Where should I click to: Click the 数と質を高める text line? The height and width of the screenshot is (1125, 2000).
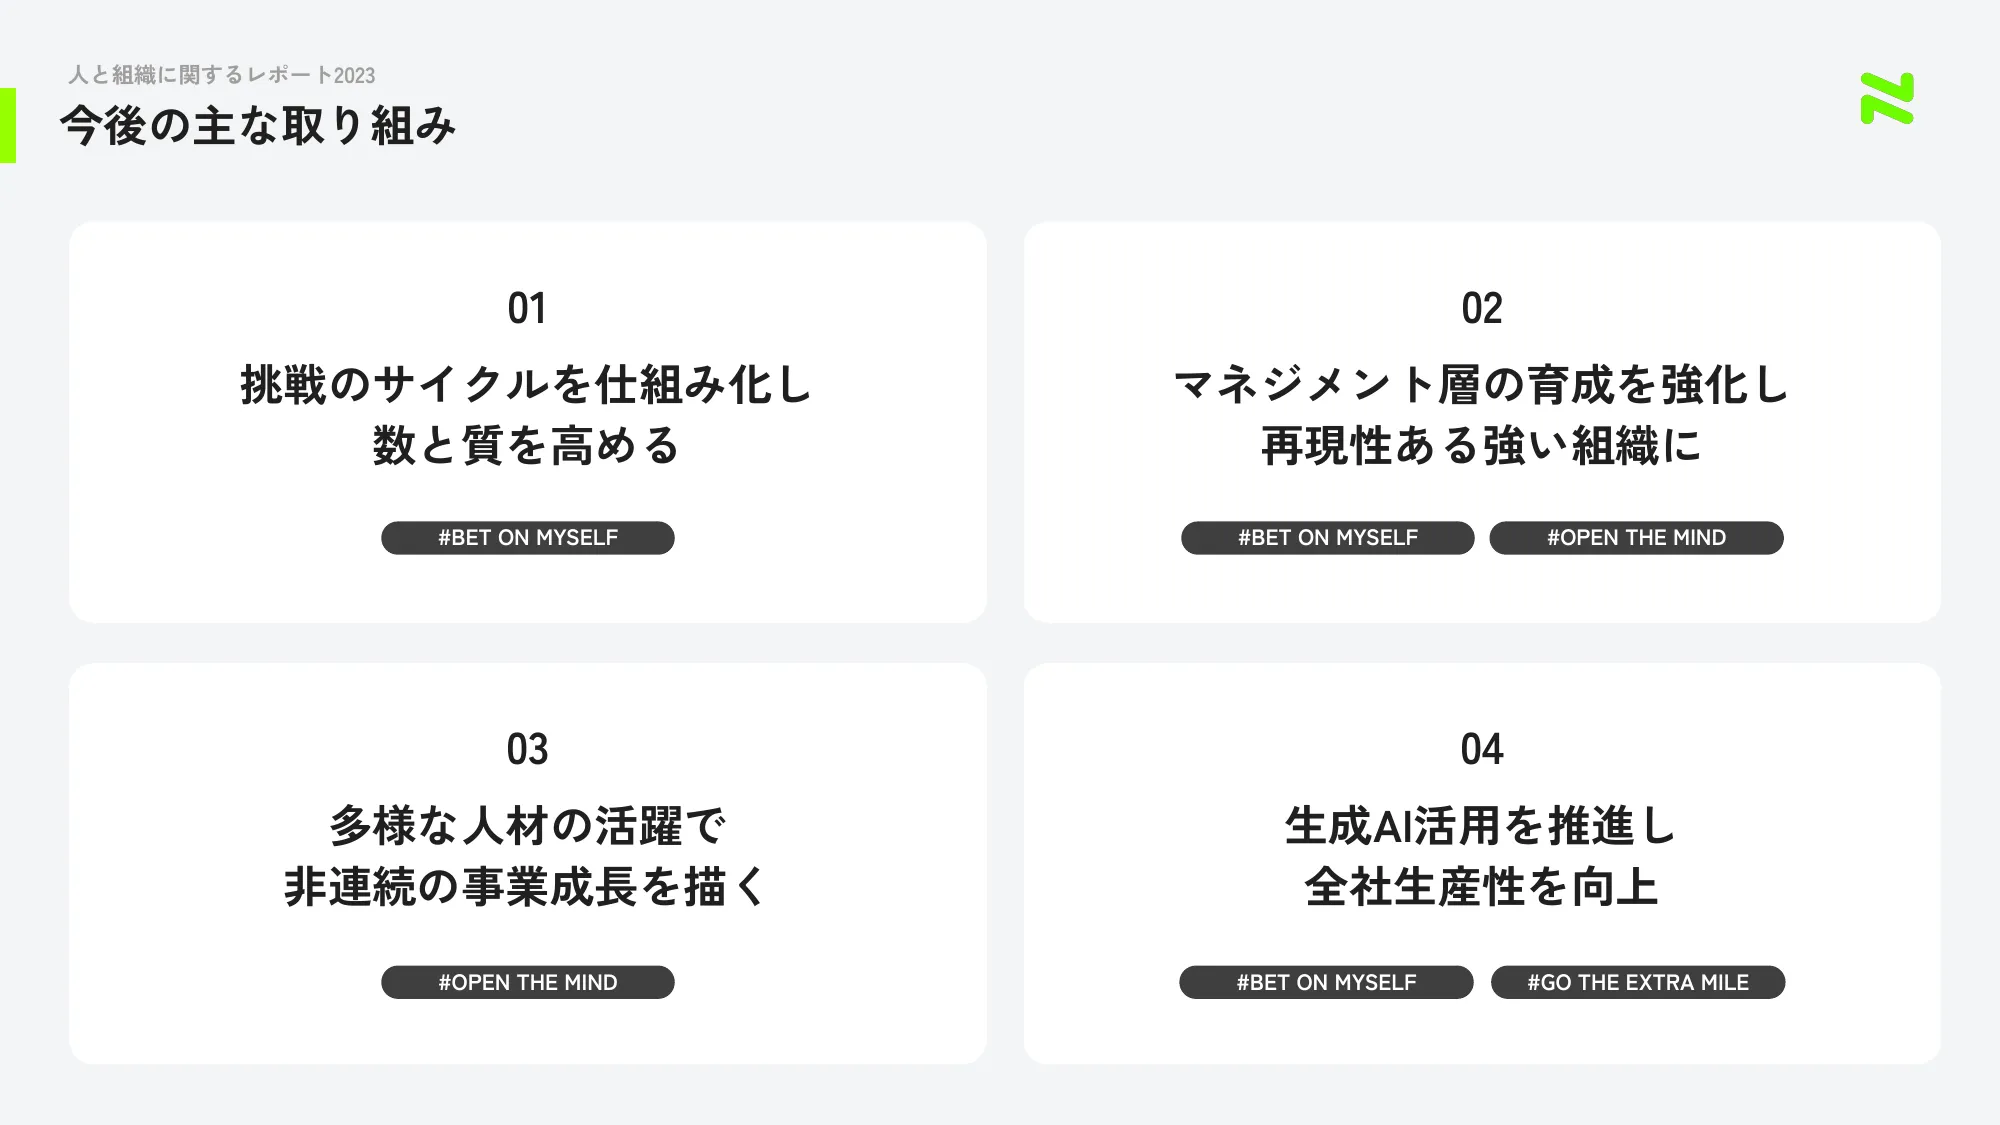click(x=527, y=445)
